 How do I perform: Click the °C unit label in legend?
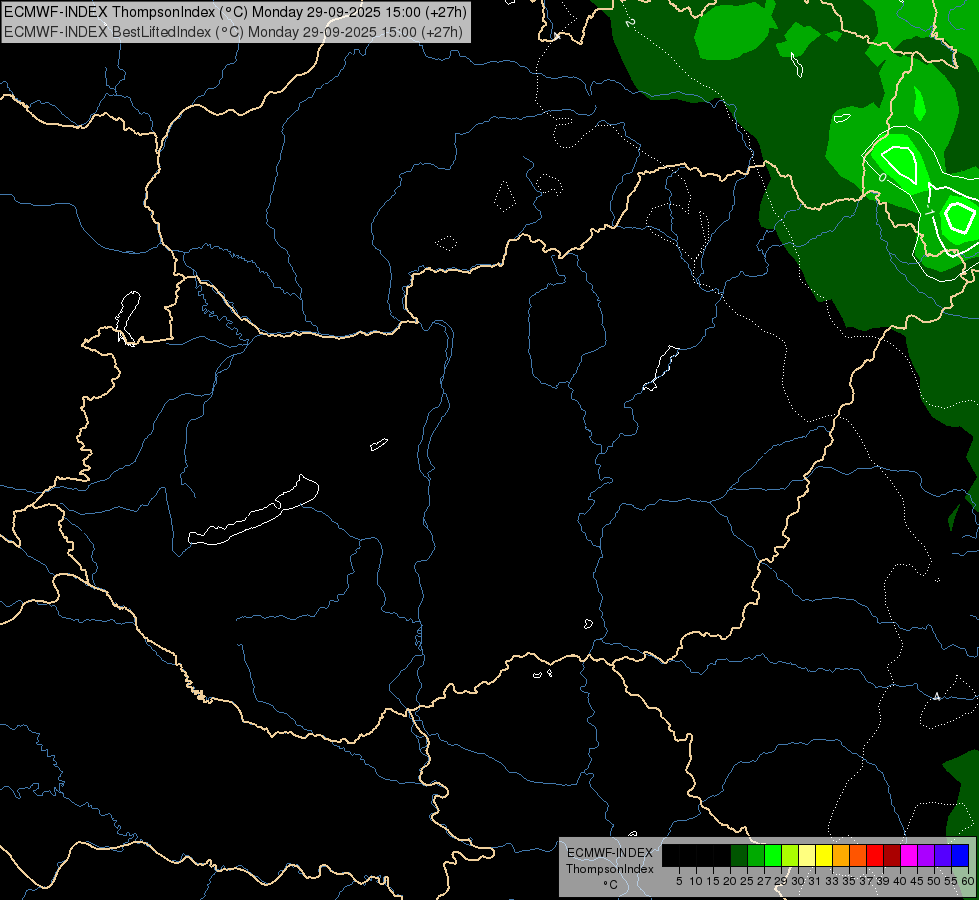[609, 885]
